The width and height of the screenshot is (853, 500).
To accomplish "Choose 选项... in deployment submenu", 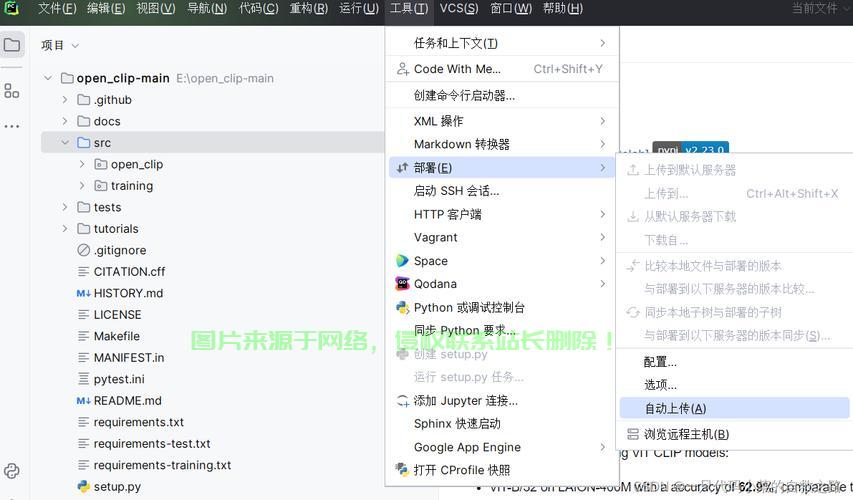I will pos(734,385).
